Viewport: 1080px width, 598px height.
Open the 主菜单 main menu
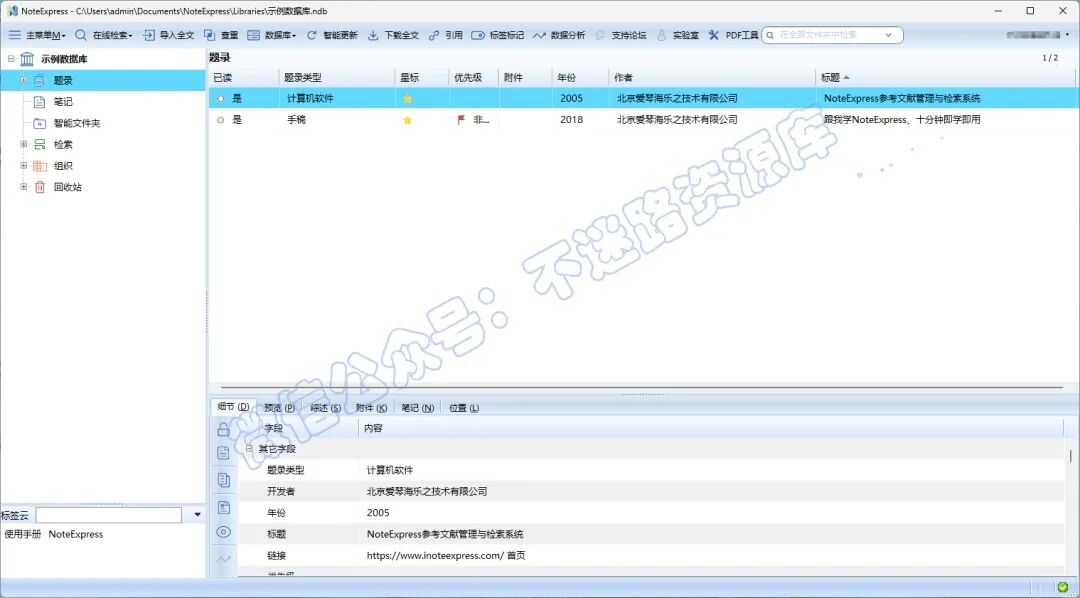(x=37, y=35)
